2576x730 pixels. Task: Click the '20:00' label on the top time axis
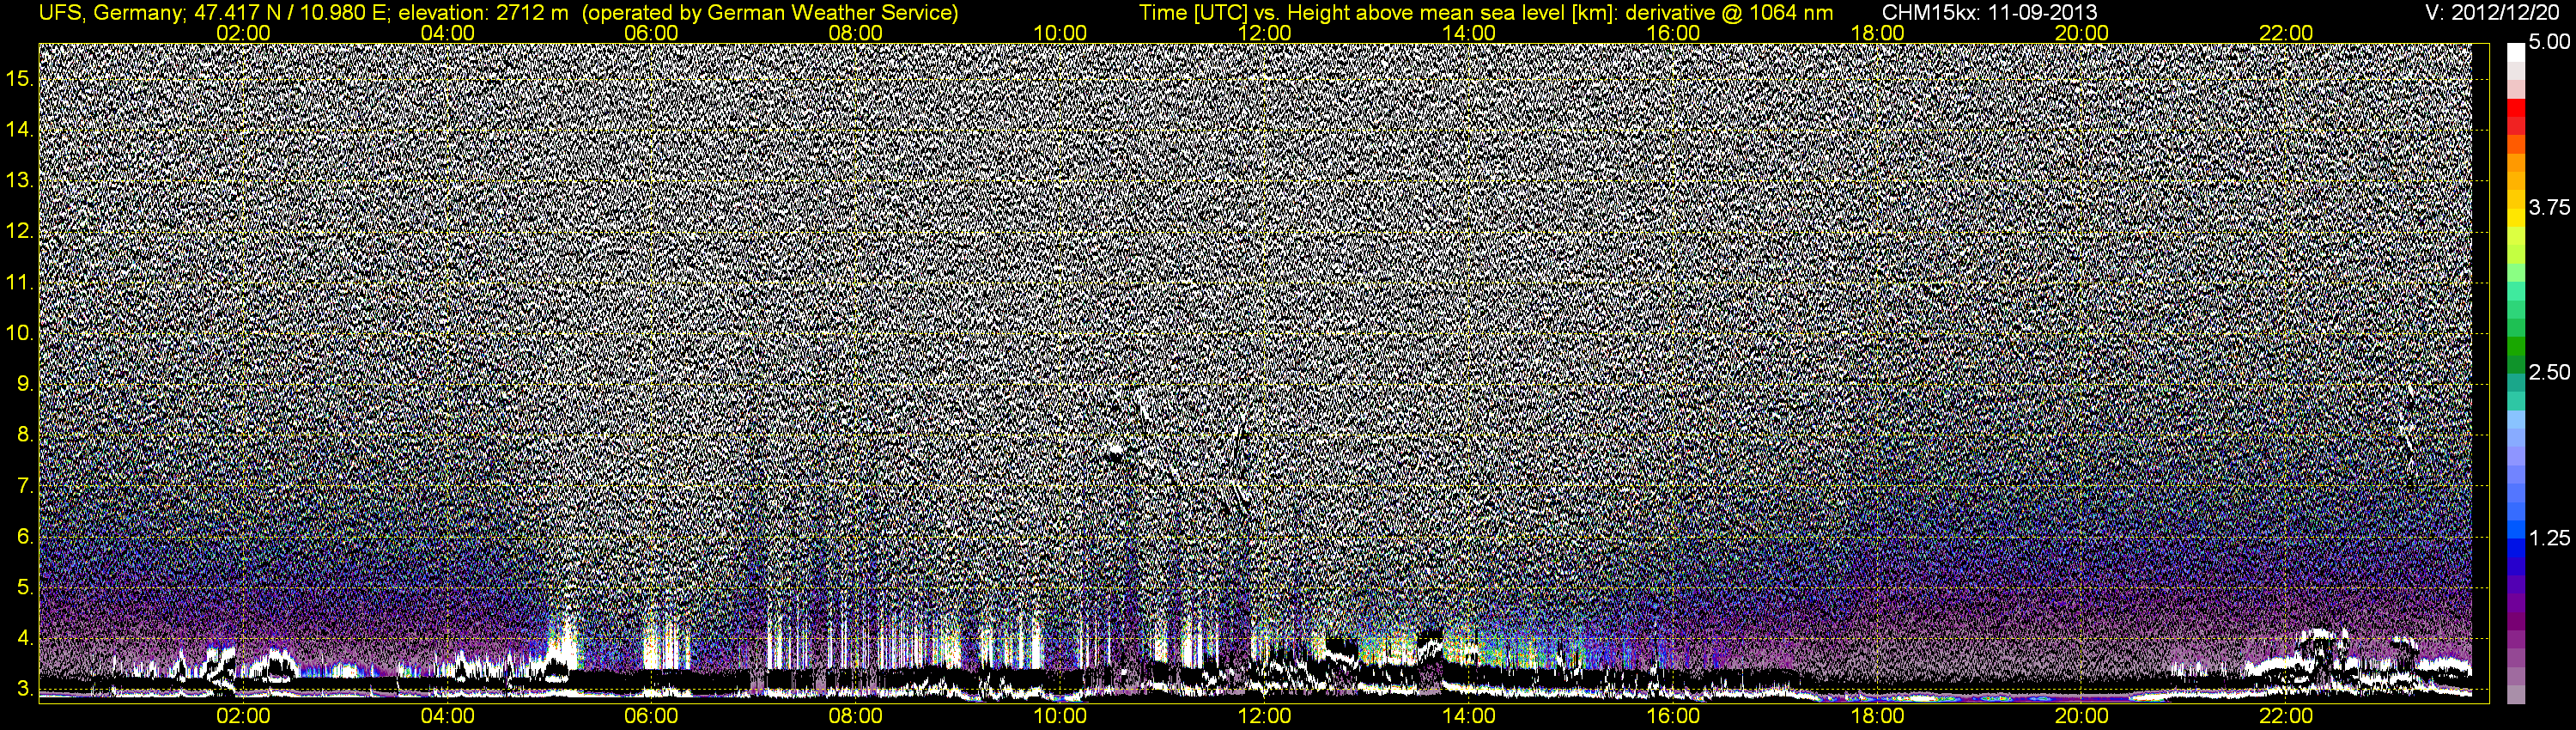pyautogui.click(x=2082, y=33)
